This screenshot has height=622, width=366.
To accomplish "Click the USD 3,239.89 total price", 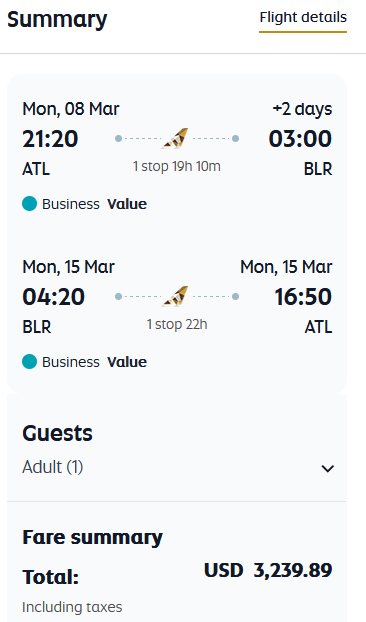I will [268, 570].
